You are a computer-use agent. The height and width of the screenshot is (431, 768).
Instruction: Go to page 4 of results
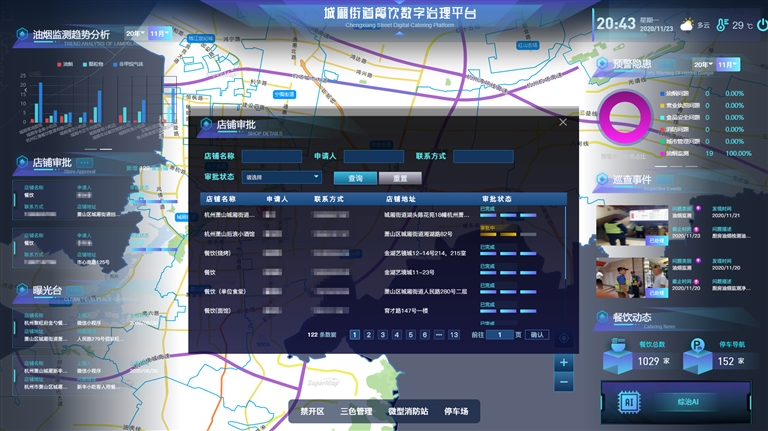397,335
